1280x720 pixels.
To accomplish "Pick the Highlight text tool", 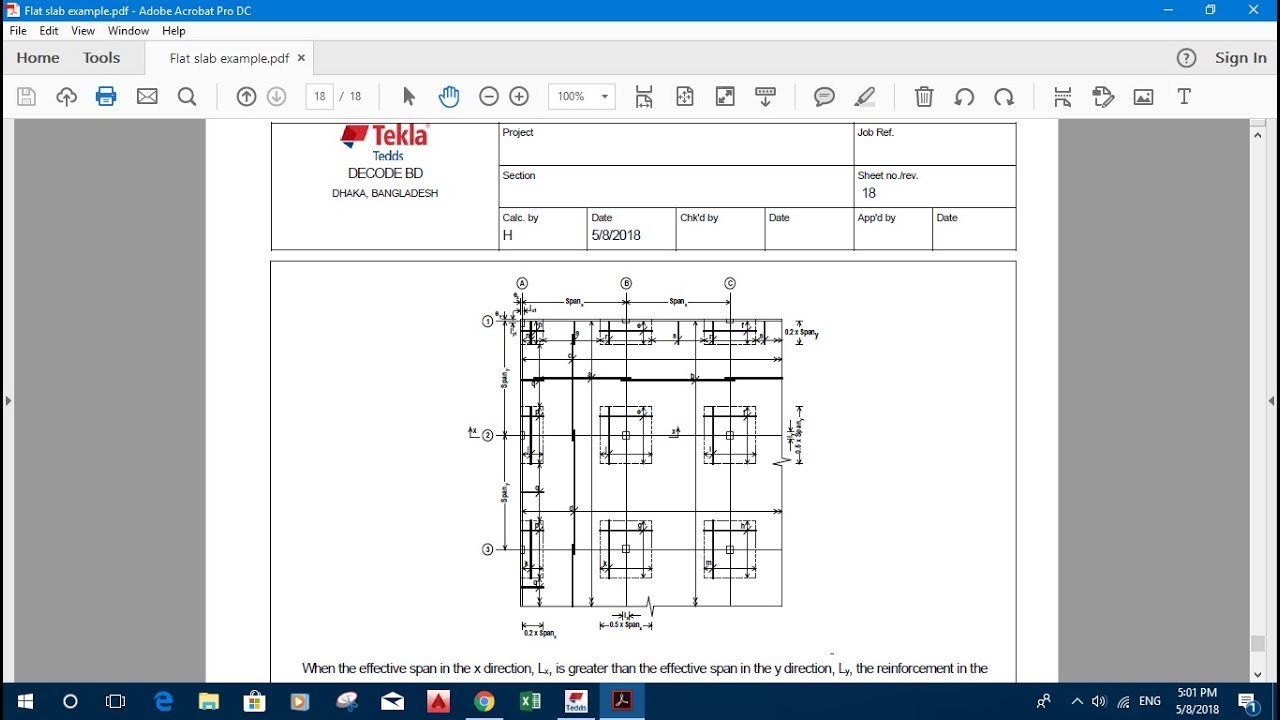I will 864,96.
